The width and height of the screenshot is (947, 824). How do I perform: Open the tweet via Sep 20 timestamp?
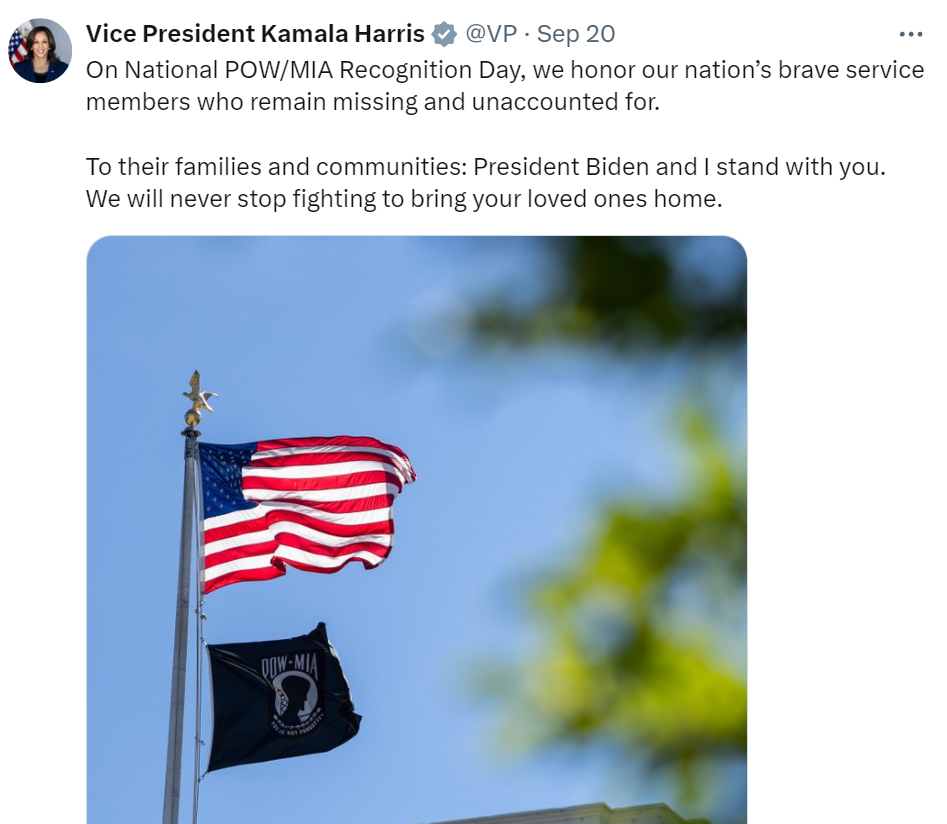coord(576,34)
